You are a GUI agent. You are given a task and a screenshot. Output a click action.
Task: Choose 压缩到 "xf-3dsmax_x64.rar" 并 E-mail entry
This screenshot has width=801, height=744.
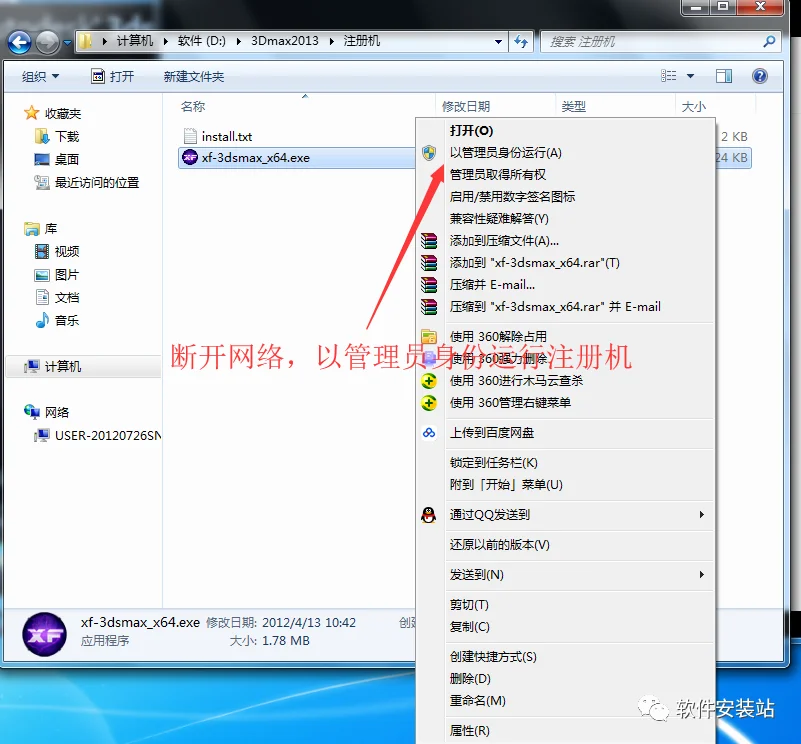pos(566,307)
